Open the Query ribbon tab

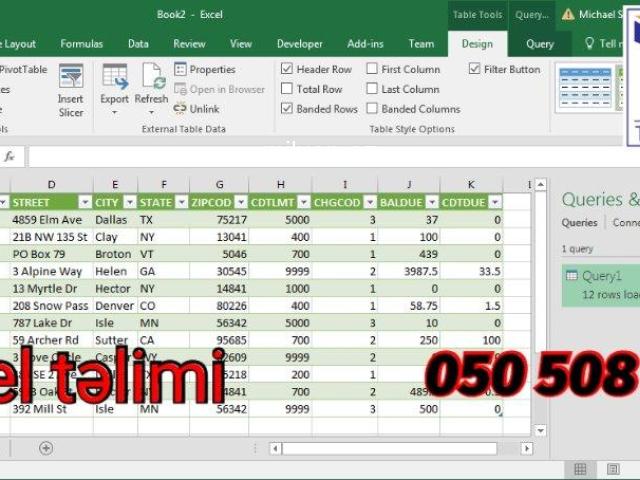540,44
